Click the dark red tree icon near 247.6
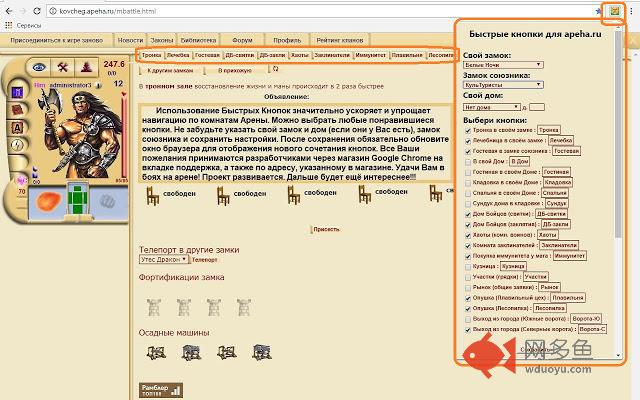The height and width of the screenshot is (400, 640). 86,67
